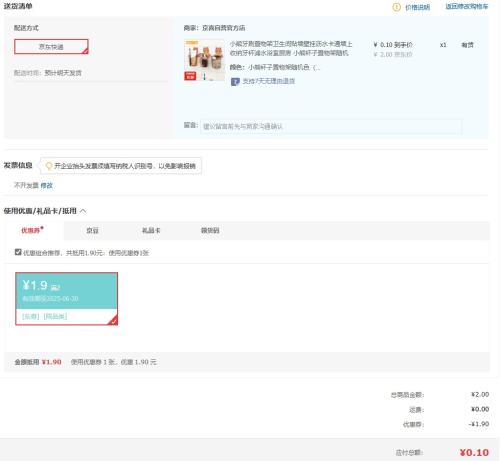Open the 礼品卡 tab
This screenshot has height=461, width=500.
[x=151, y=230]
